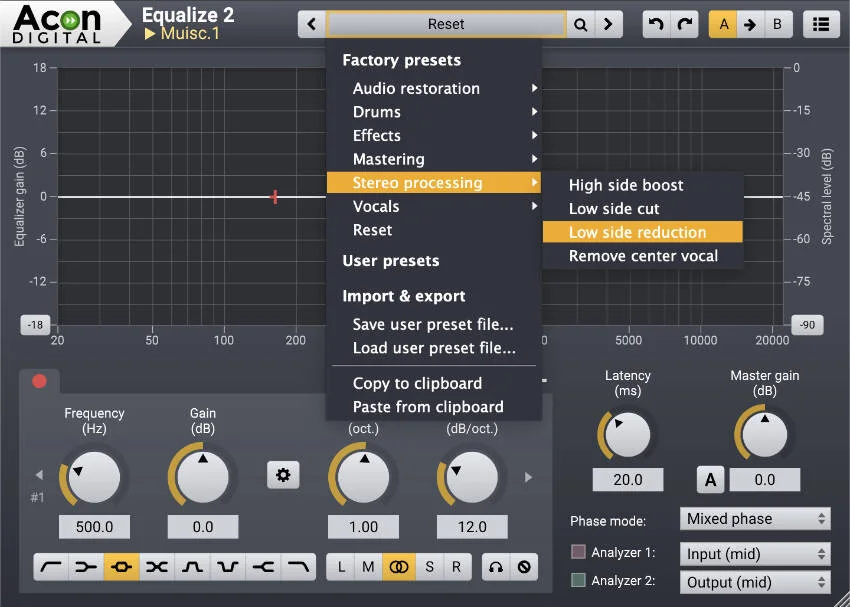Open band settings gear button
Image resolution: width=850 pixels, height=607 pixels.
pyautogui.click(x=283, y=475)
